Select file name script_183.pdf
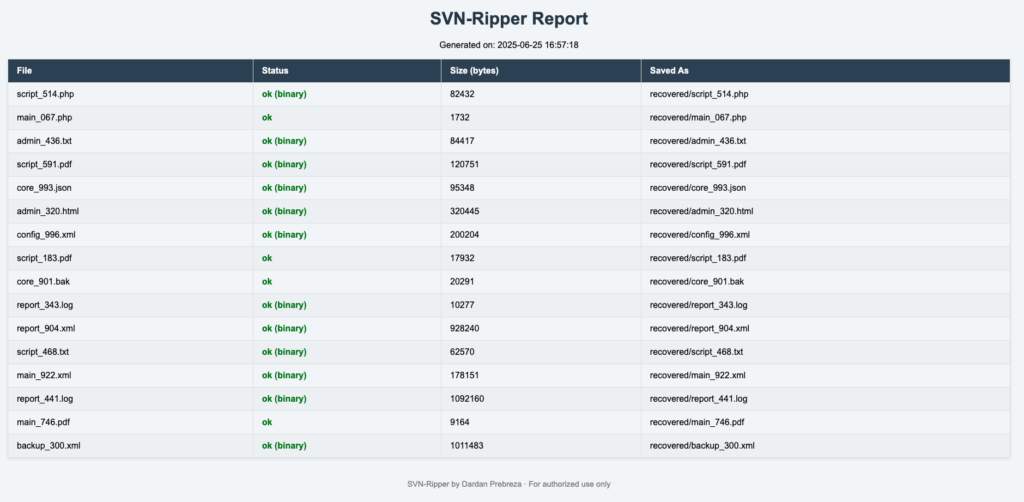1024x502 pixels. click(x=44, y=259)
